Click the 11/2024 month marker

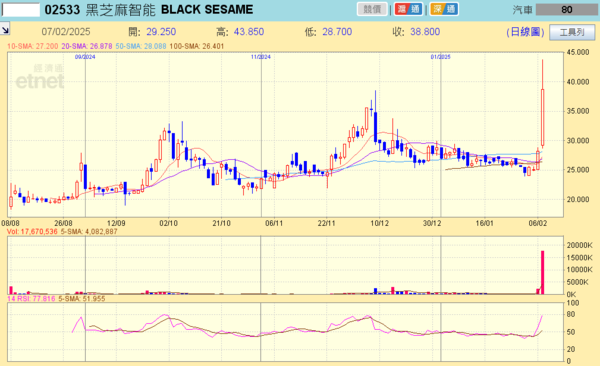tap(261, 57)
